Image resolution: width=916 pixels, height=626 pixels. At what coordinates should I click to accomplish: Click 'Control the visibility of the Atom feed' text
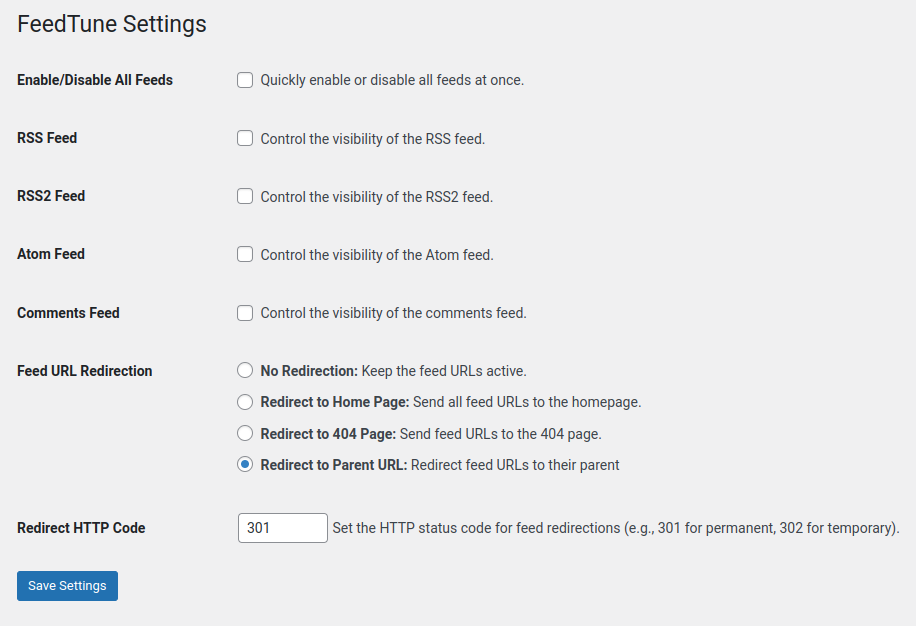(377, 255)
